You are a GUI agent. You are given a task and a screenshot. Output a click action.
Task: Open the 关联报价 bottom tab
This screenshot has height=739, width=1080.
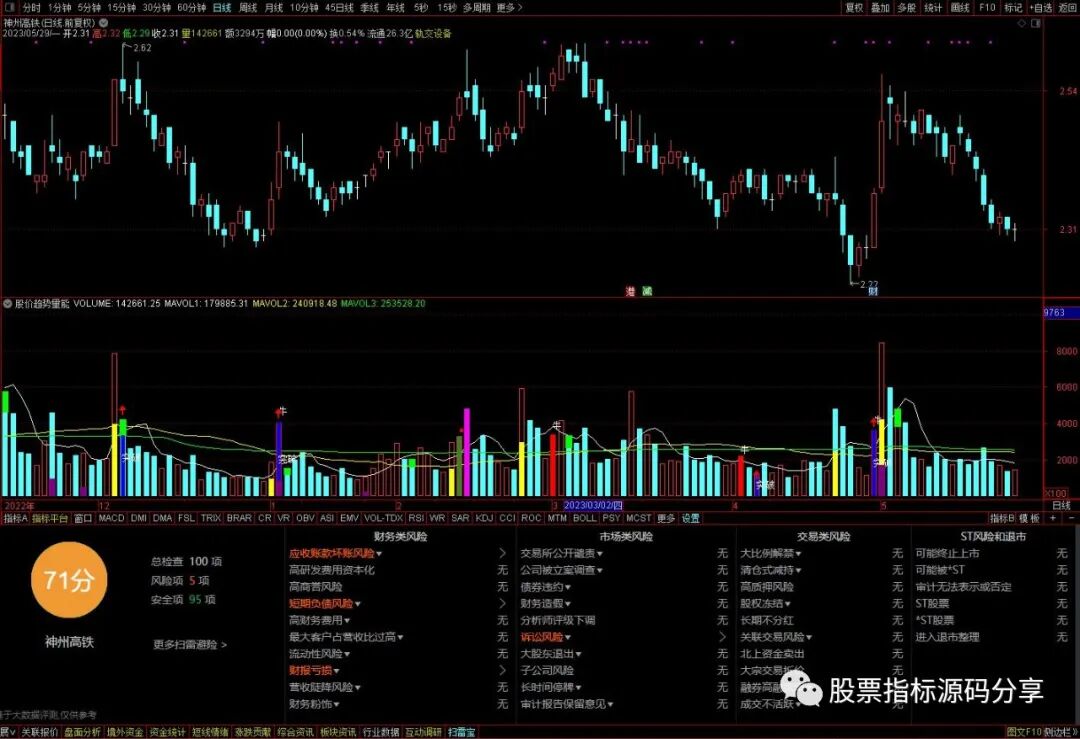tap(39, 732)
